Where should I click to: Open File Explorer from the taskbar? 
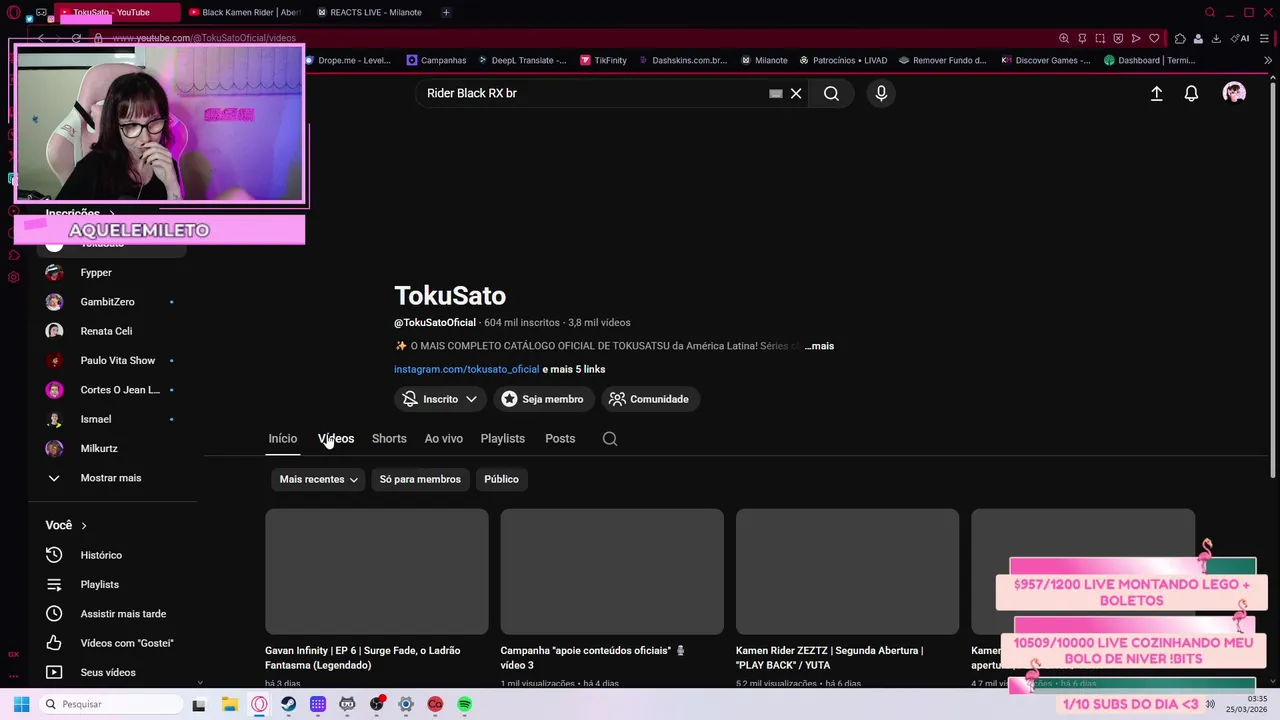point(229,704)
